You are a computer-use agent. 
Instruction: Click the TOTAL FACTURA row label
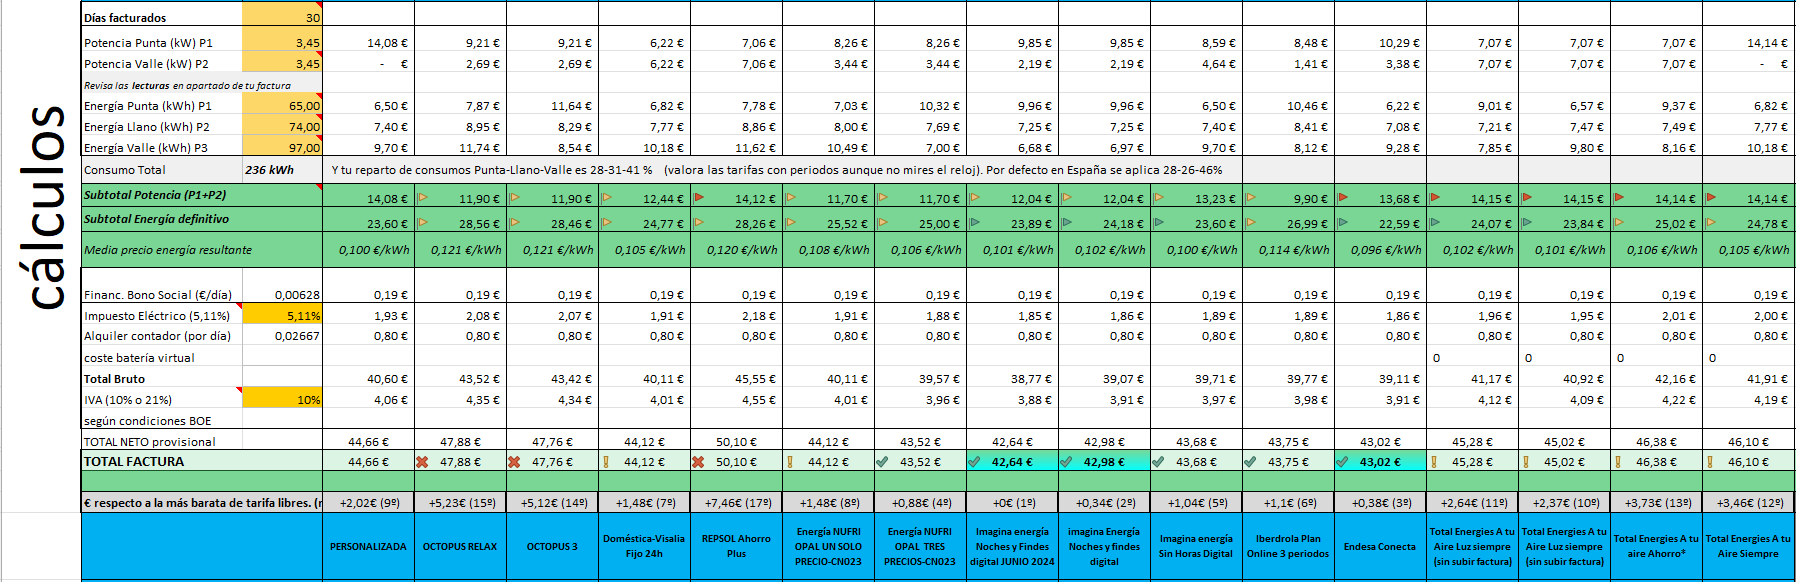pos(134,461)
